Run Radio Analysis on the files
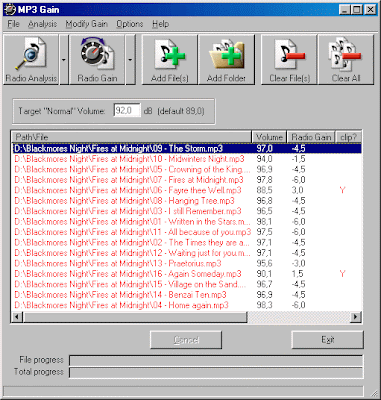Image resolution: width=381 pixels, height=400 pixels. (x=31, y=60)
